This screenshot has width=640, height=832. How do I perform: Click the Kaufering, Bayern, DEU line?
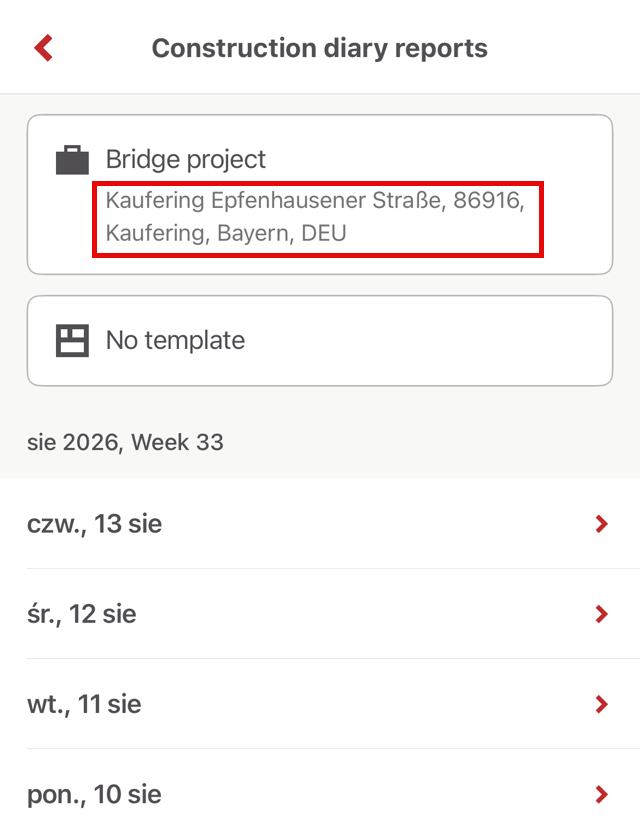[226, 233]
